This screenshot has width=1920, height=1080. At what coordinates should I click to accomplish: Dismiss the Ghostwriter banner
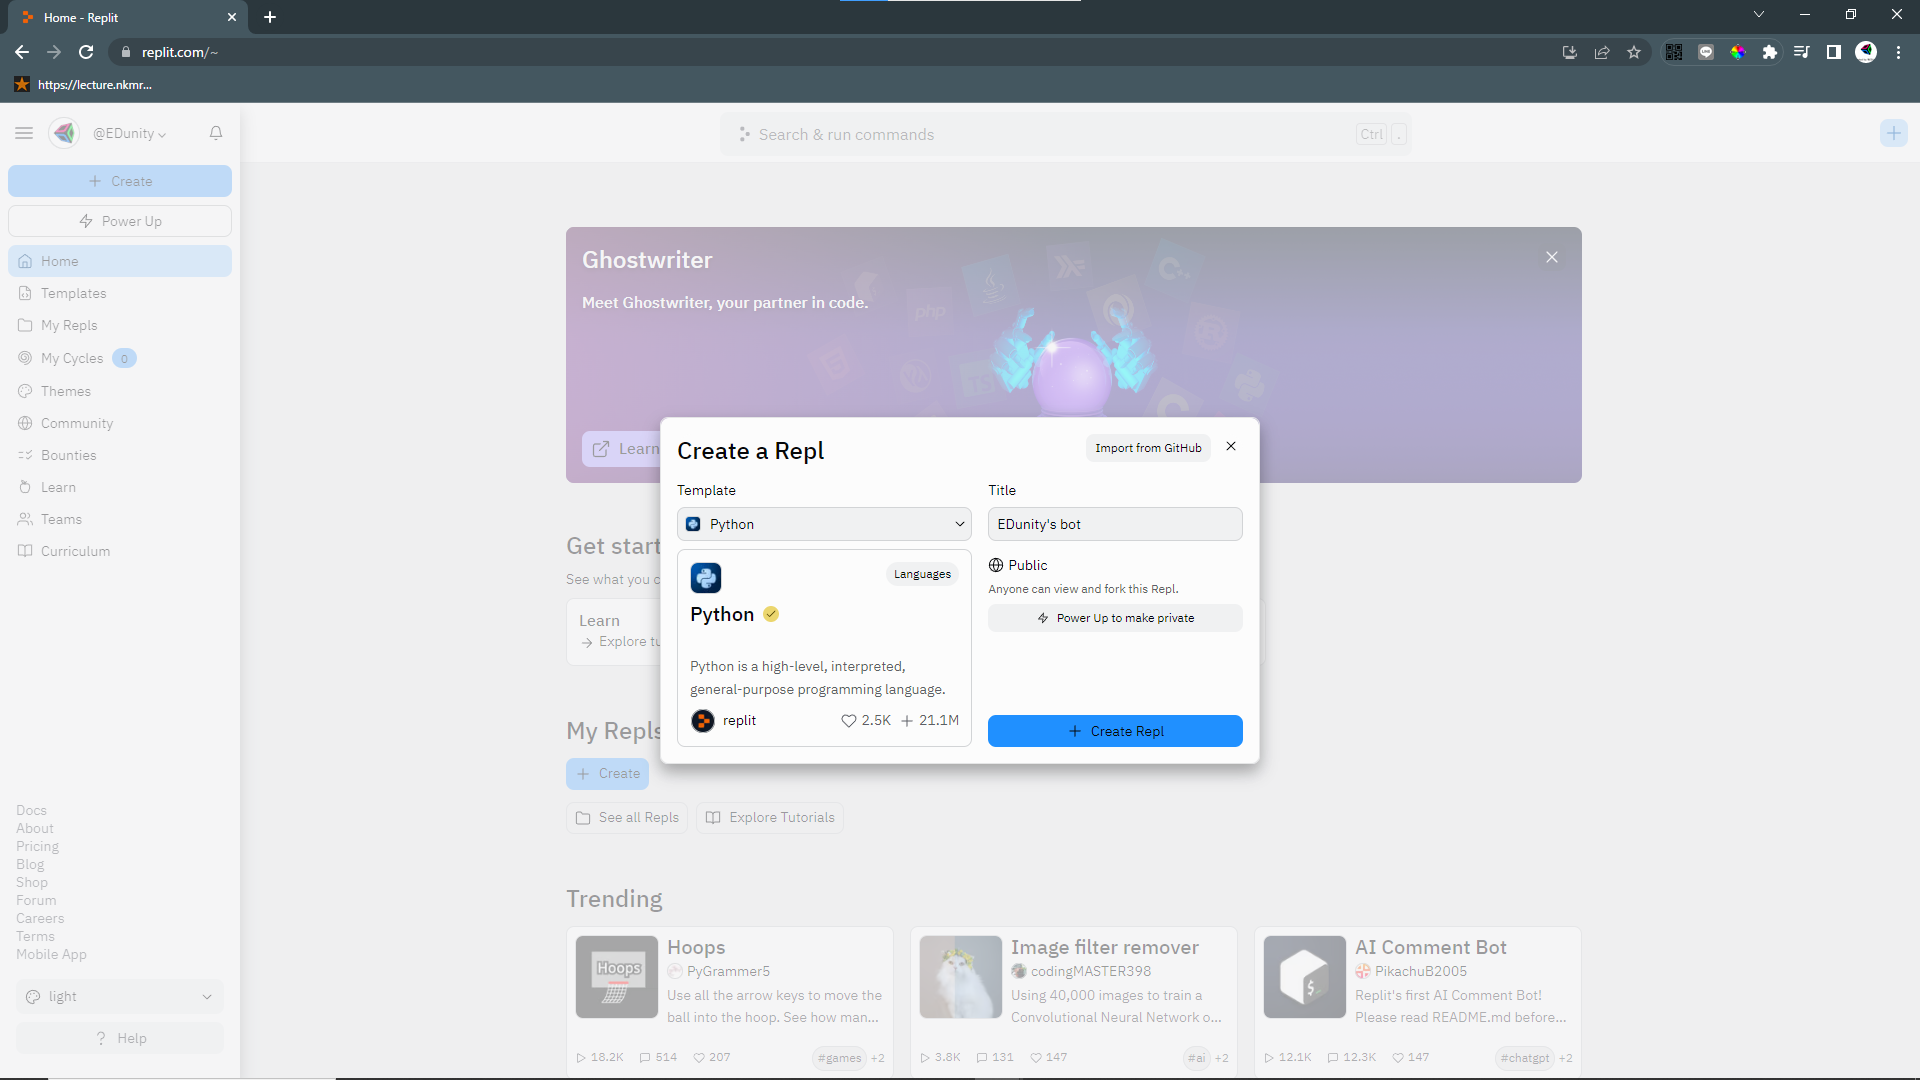pos(1552,258)
